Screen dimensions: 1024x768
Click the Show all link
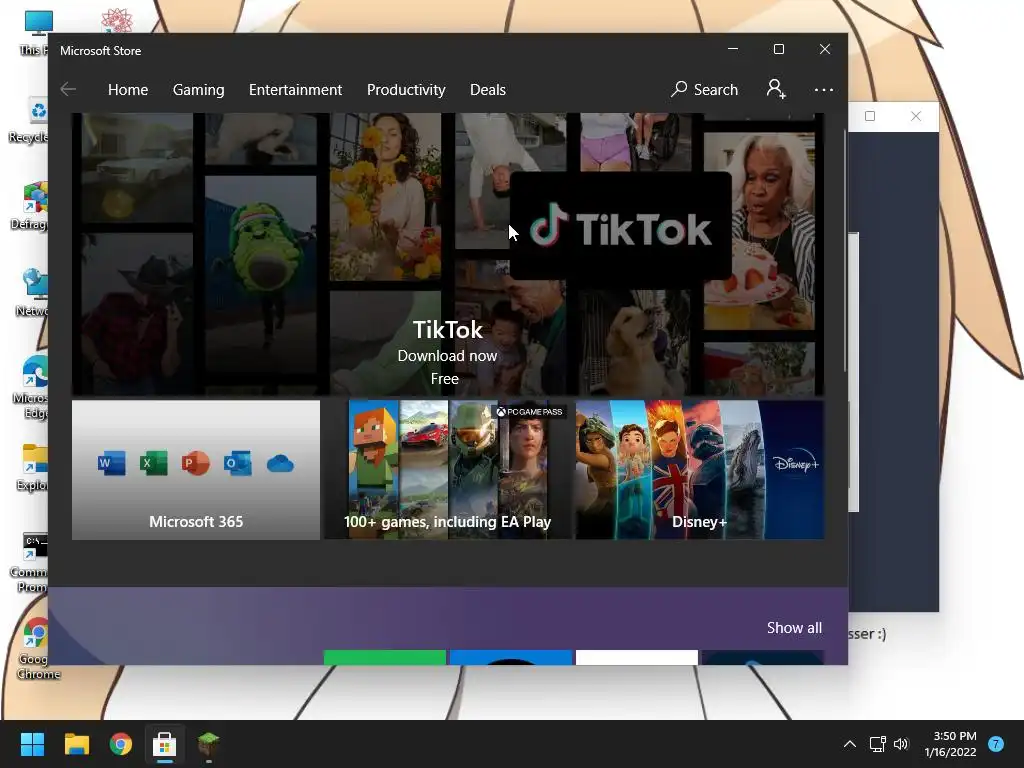click(x=794, y=628)
